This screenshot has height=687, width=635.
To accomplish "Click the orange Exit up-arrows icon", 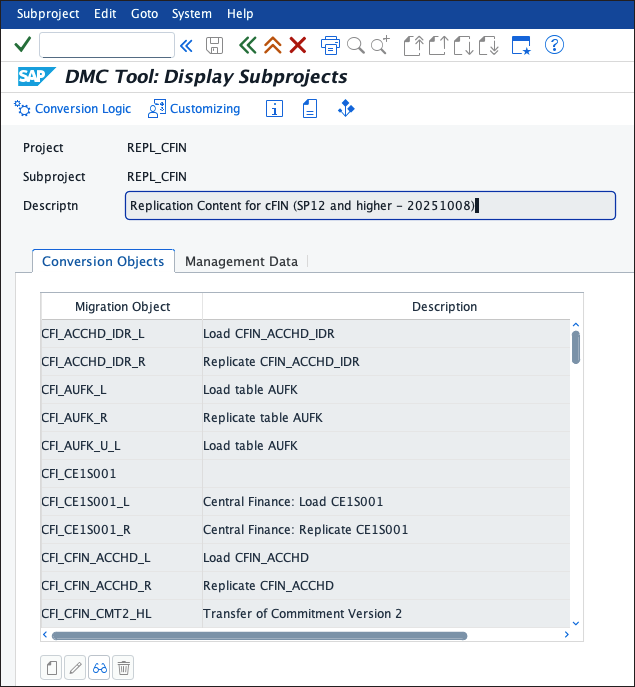I will click(273, 45).
